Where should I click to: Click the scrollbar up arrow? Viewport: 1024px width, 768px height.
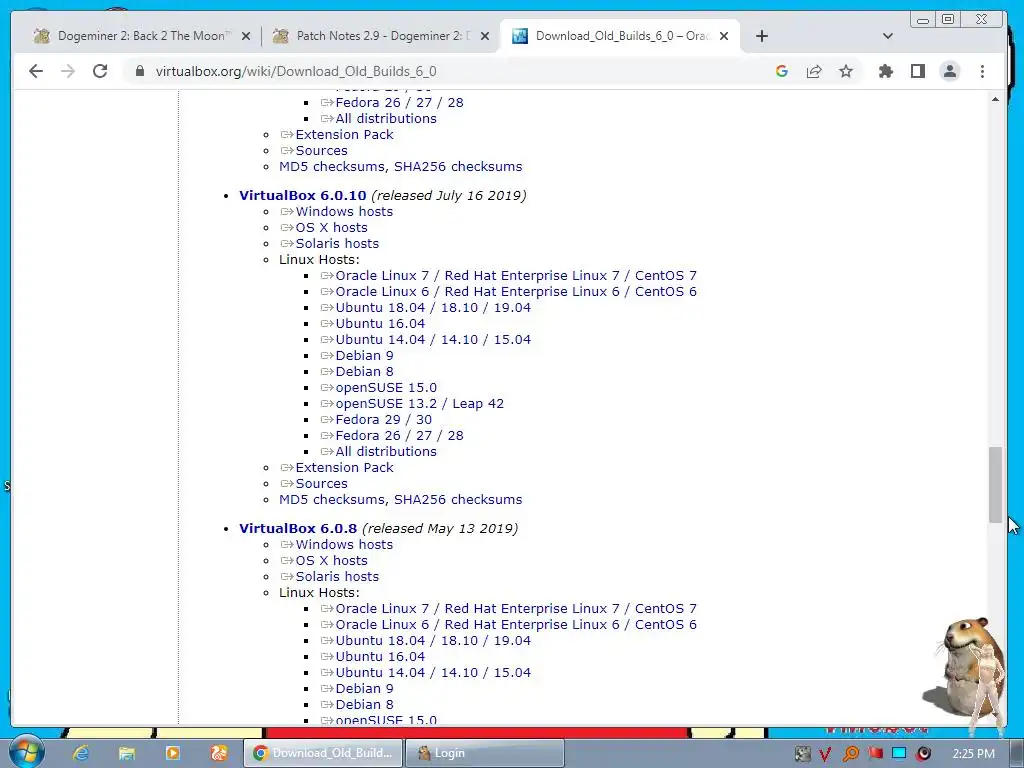tap(995, 99)
